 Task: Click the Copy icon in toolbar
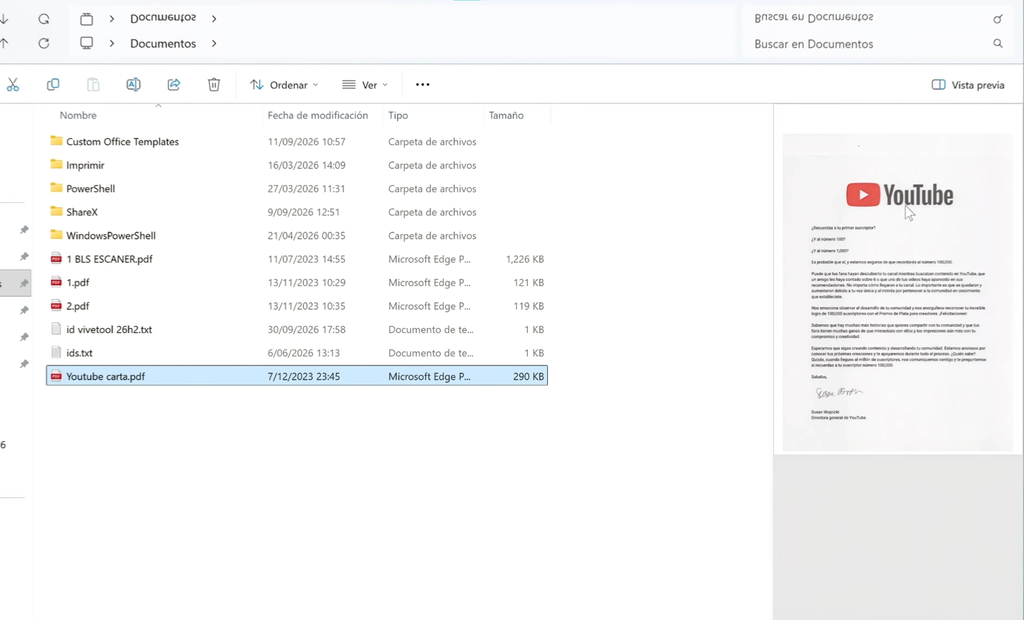click(x=53, y=84)
